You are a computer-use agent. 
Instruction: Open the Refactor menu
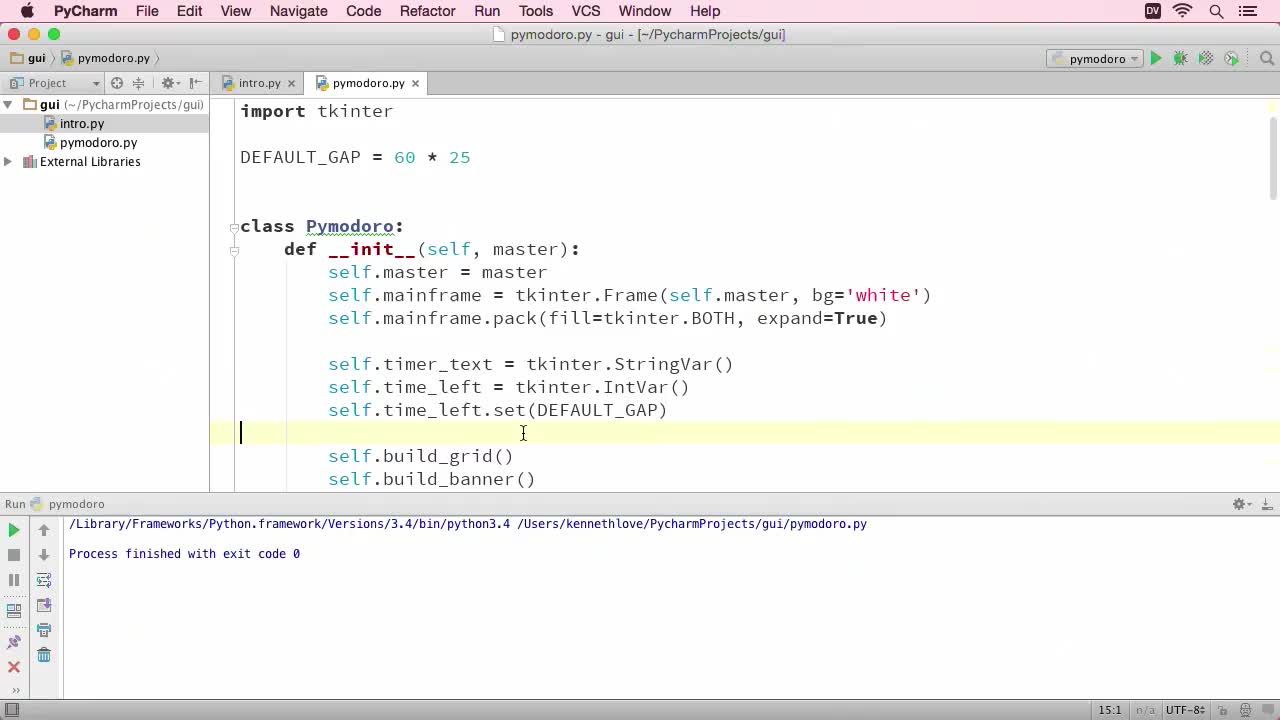[427, 11]
